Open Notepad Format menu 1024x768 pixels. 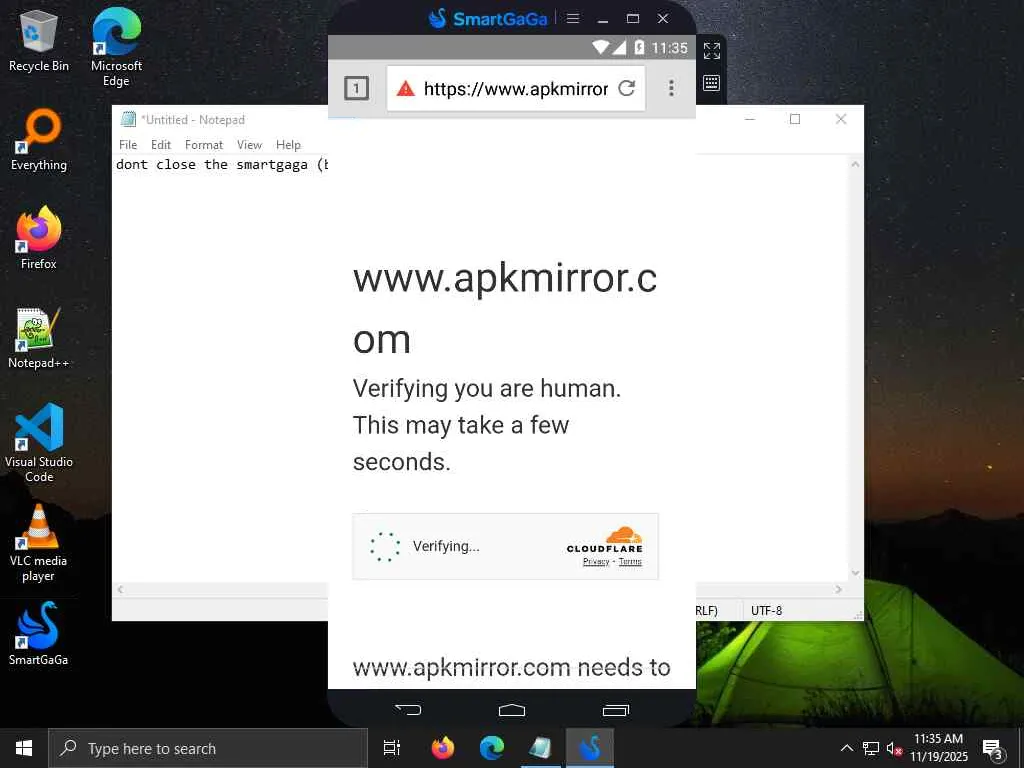pos(204,145)
